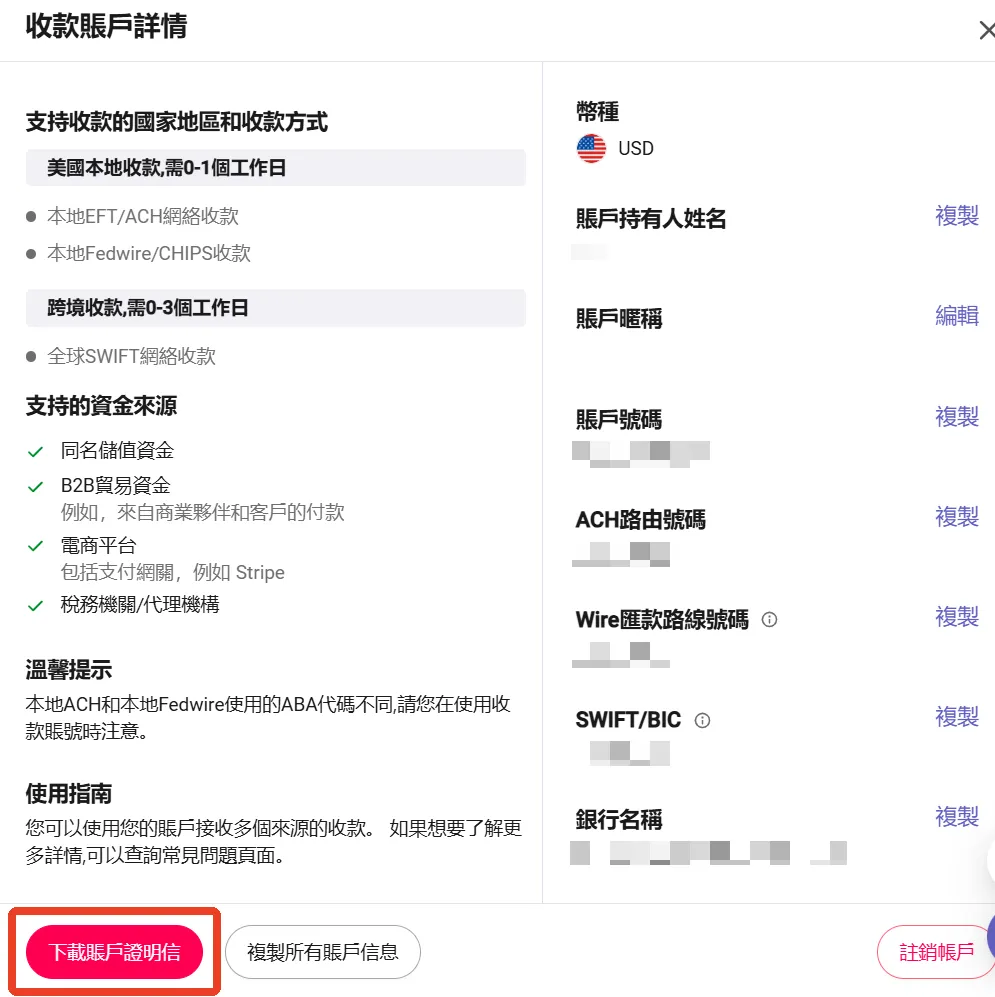Edit the 賬戶暱稱 field
Screen dimensions: 995x997
click(x=956, y=315)
